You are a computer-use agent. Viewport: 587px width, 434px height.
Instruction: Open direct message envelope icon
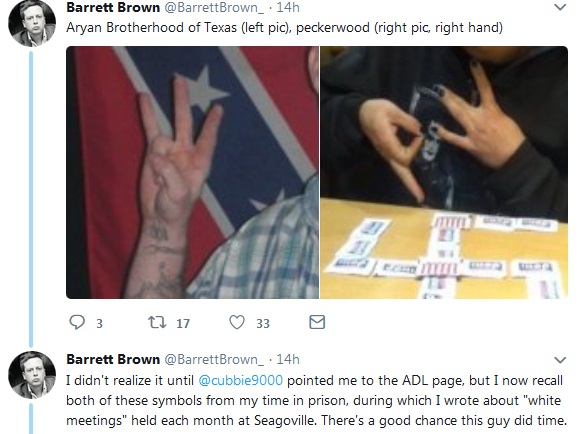pos(317,322)
